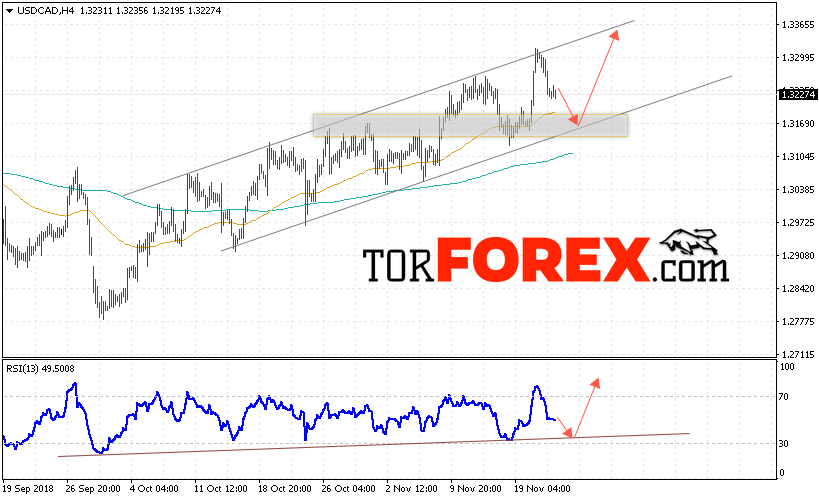Click price scale value 1.28420
This screenshot has width=819, height=500.
pos(798,288)
